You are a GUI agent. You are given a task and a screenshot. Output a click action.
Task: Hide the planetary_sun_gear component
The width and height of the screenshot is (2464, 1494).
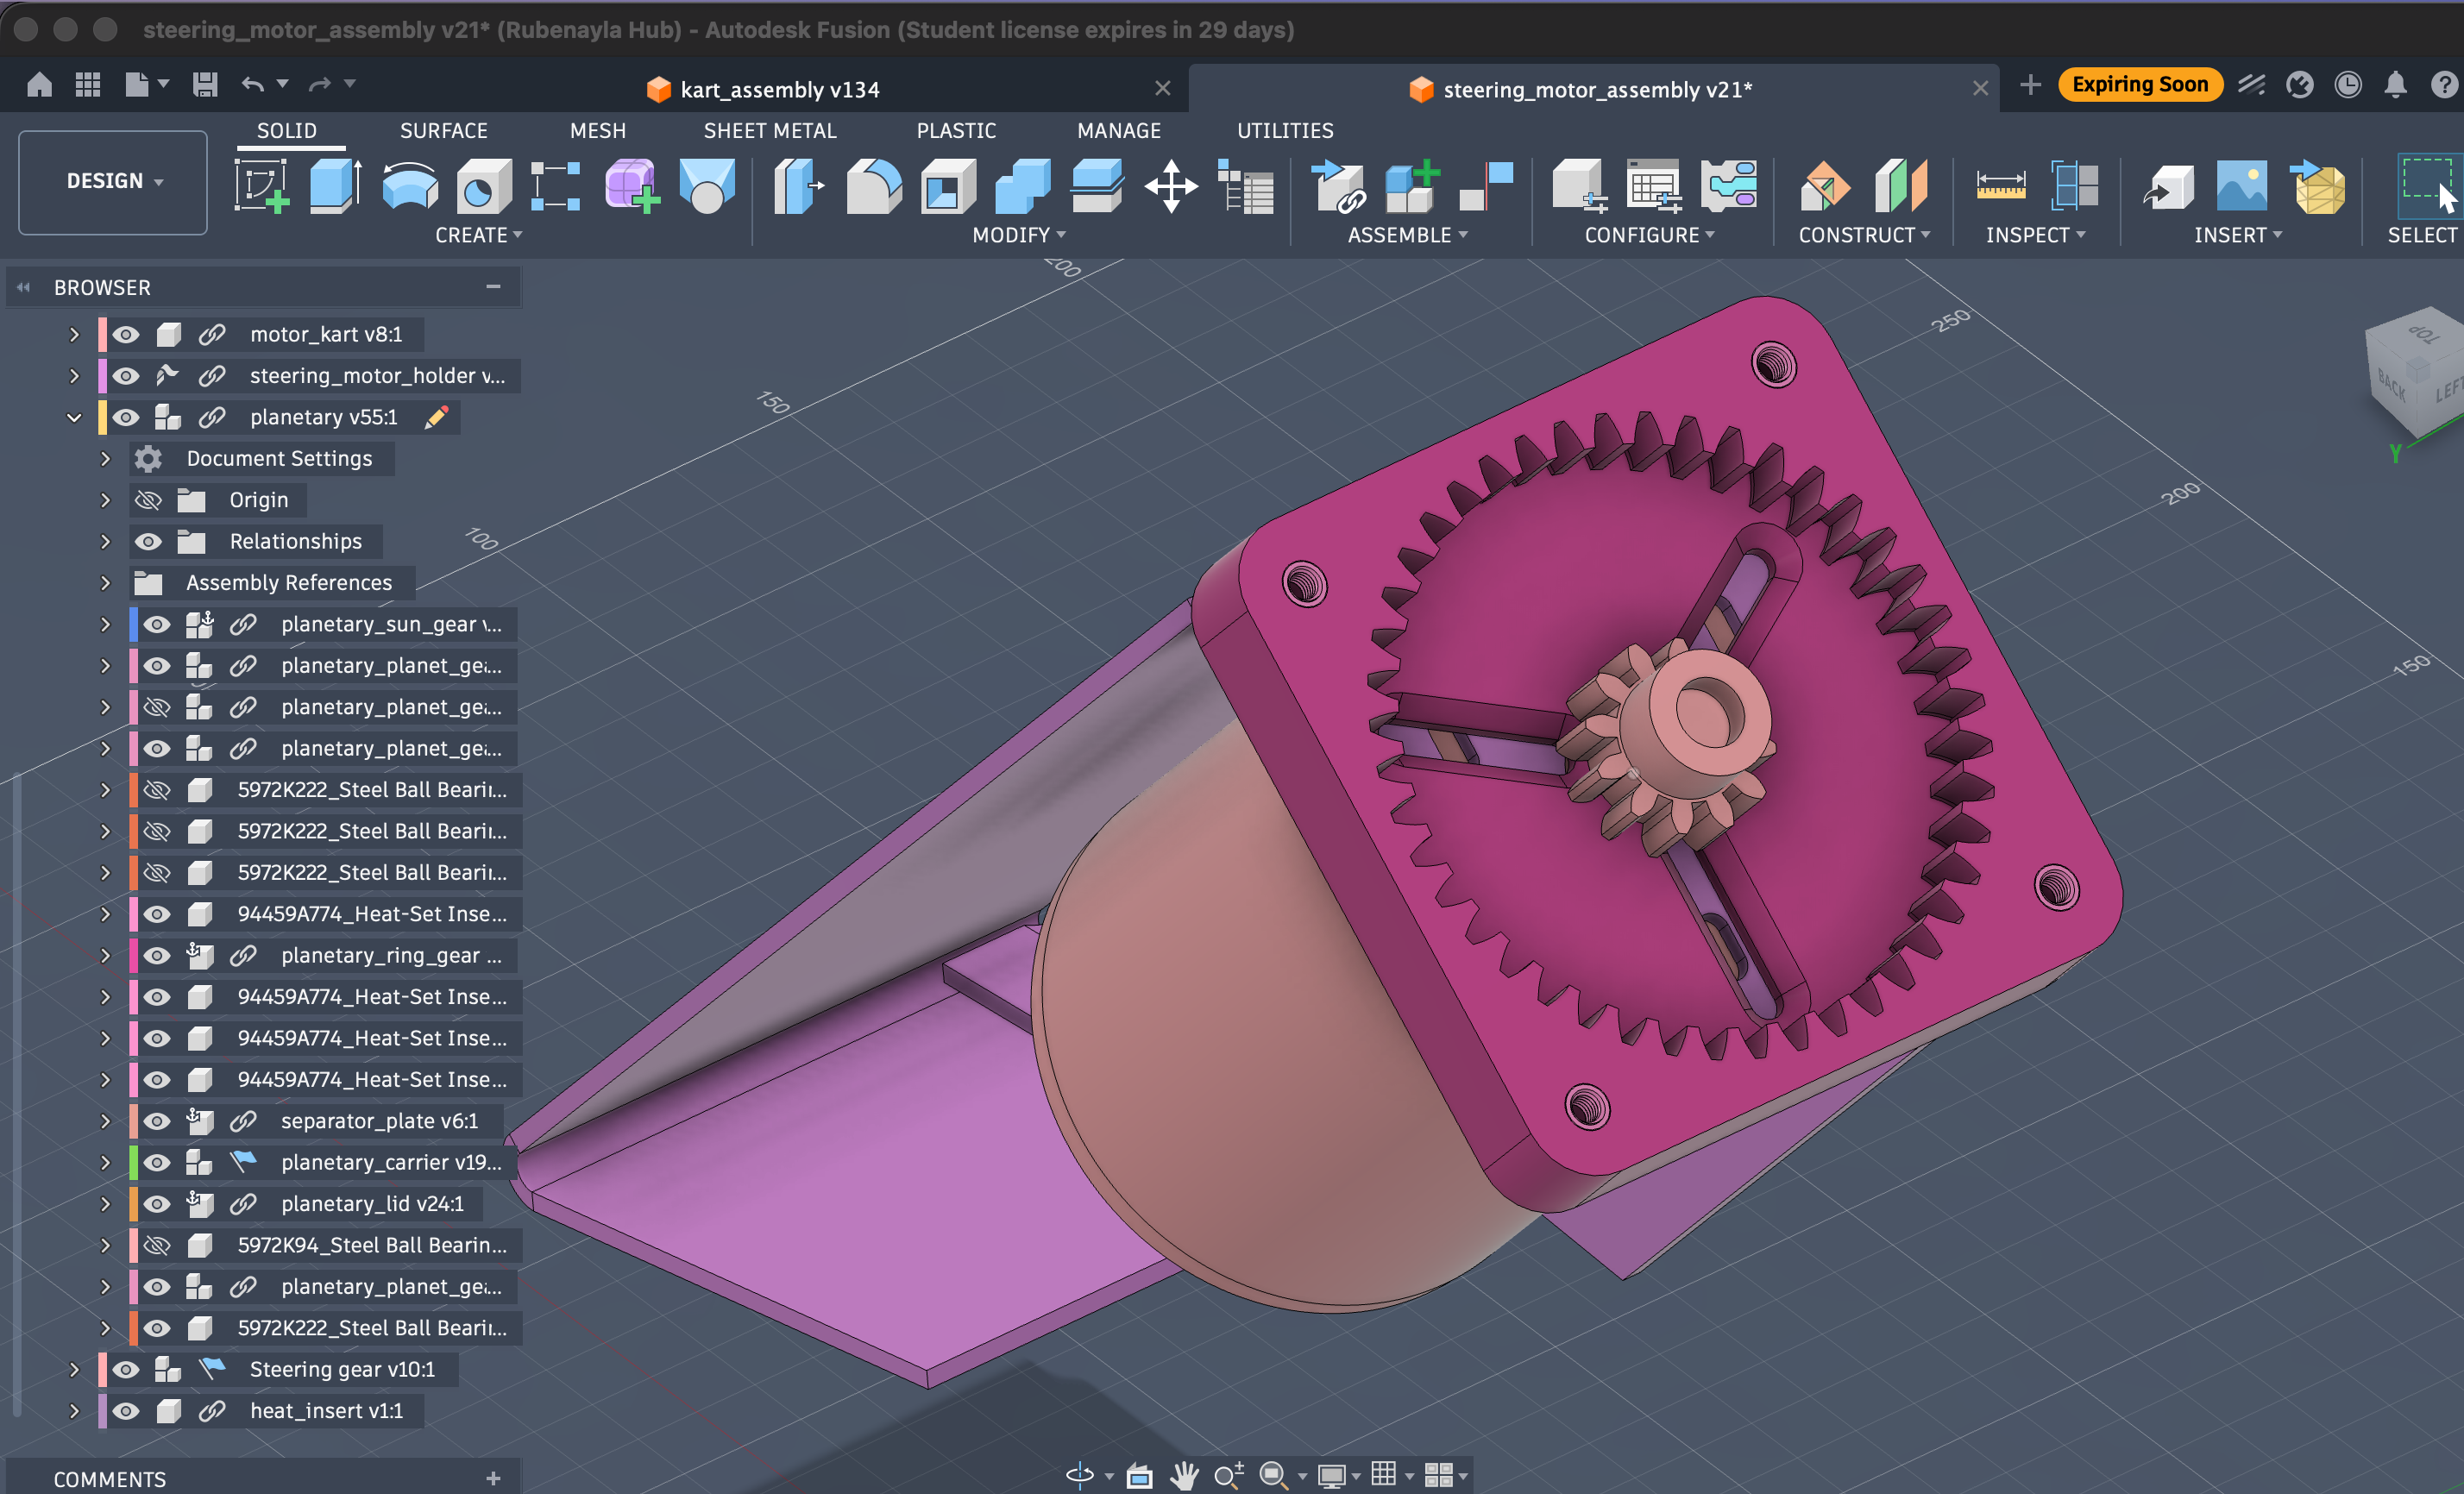(x=157, y=624)
